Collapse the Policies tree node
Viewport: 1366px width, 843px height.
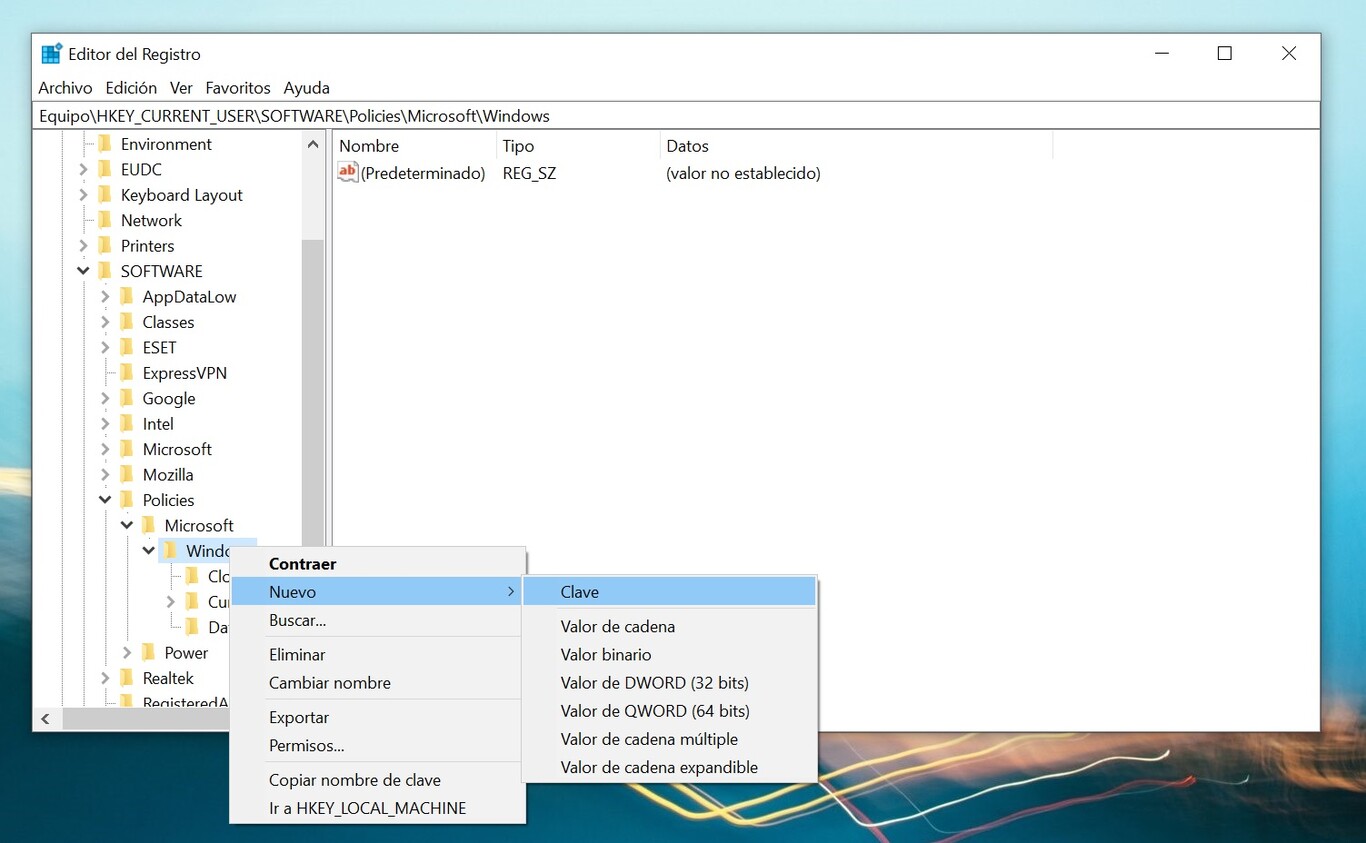coord(105,500)
